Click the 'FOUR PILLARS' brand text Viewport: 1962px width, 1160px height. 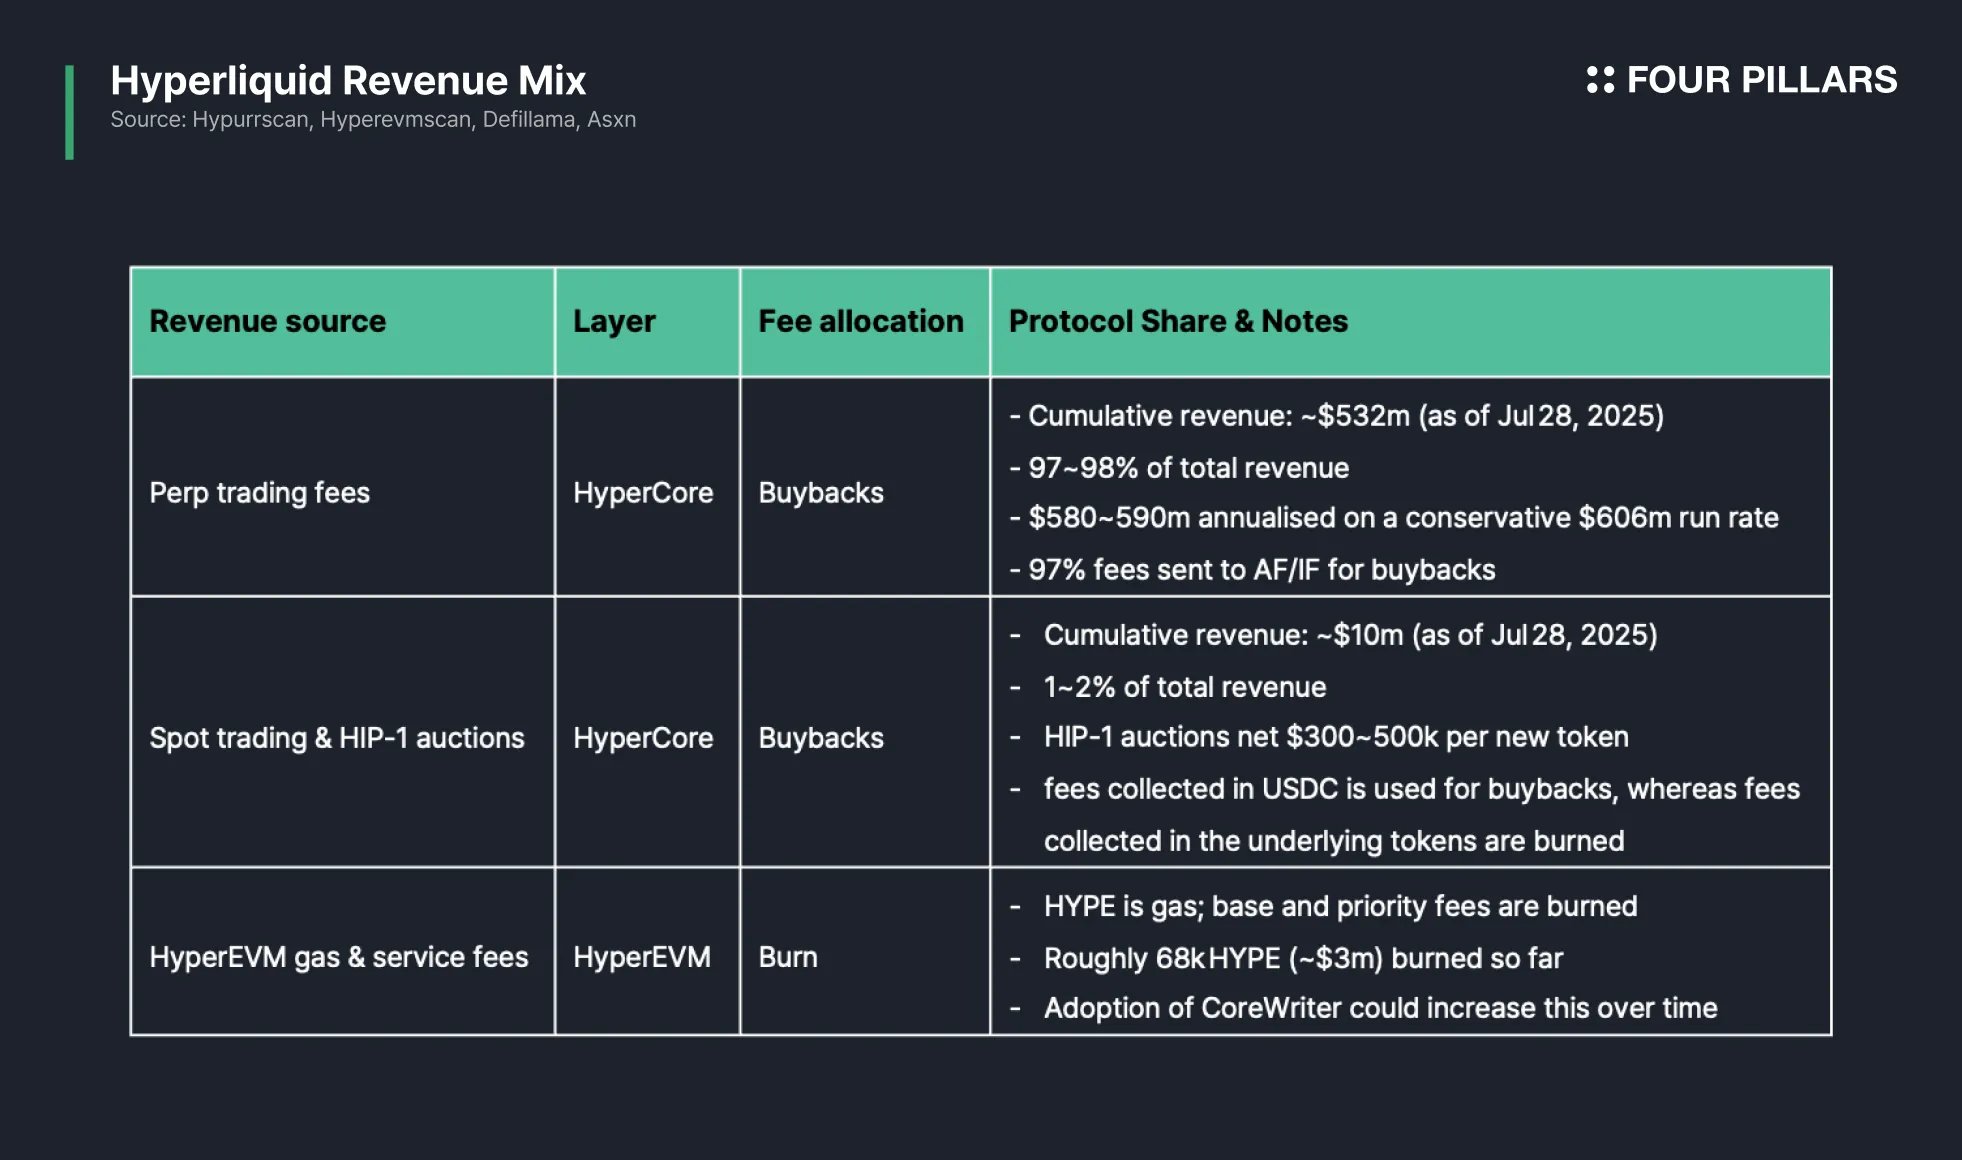pos(1761,80)
